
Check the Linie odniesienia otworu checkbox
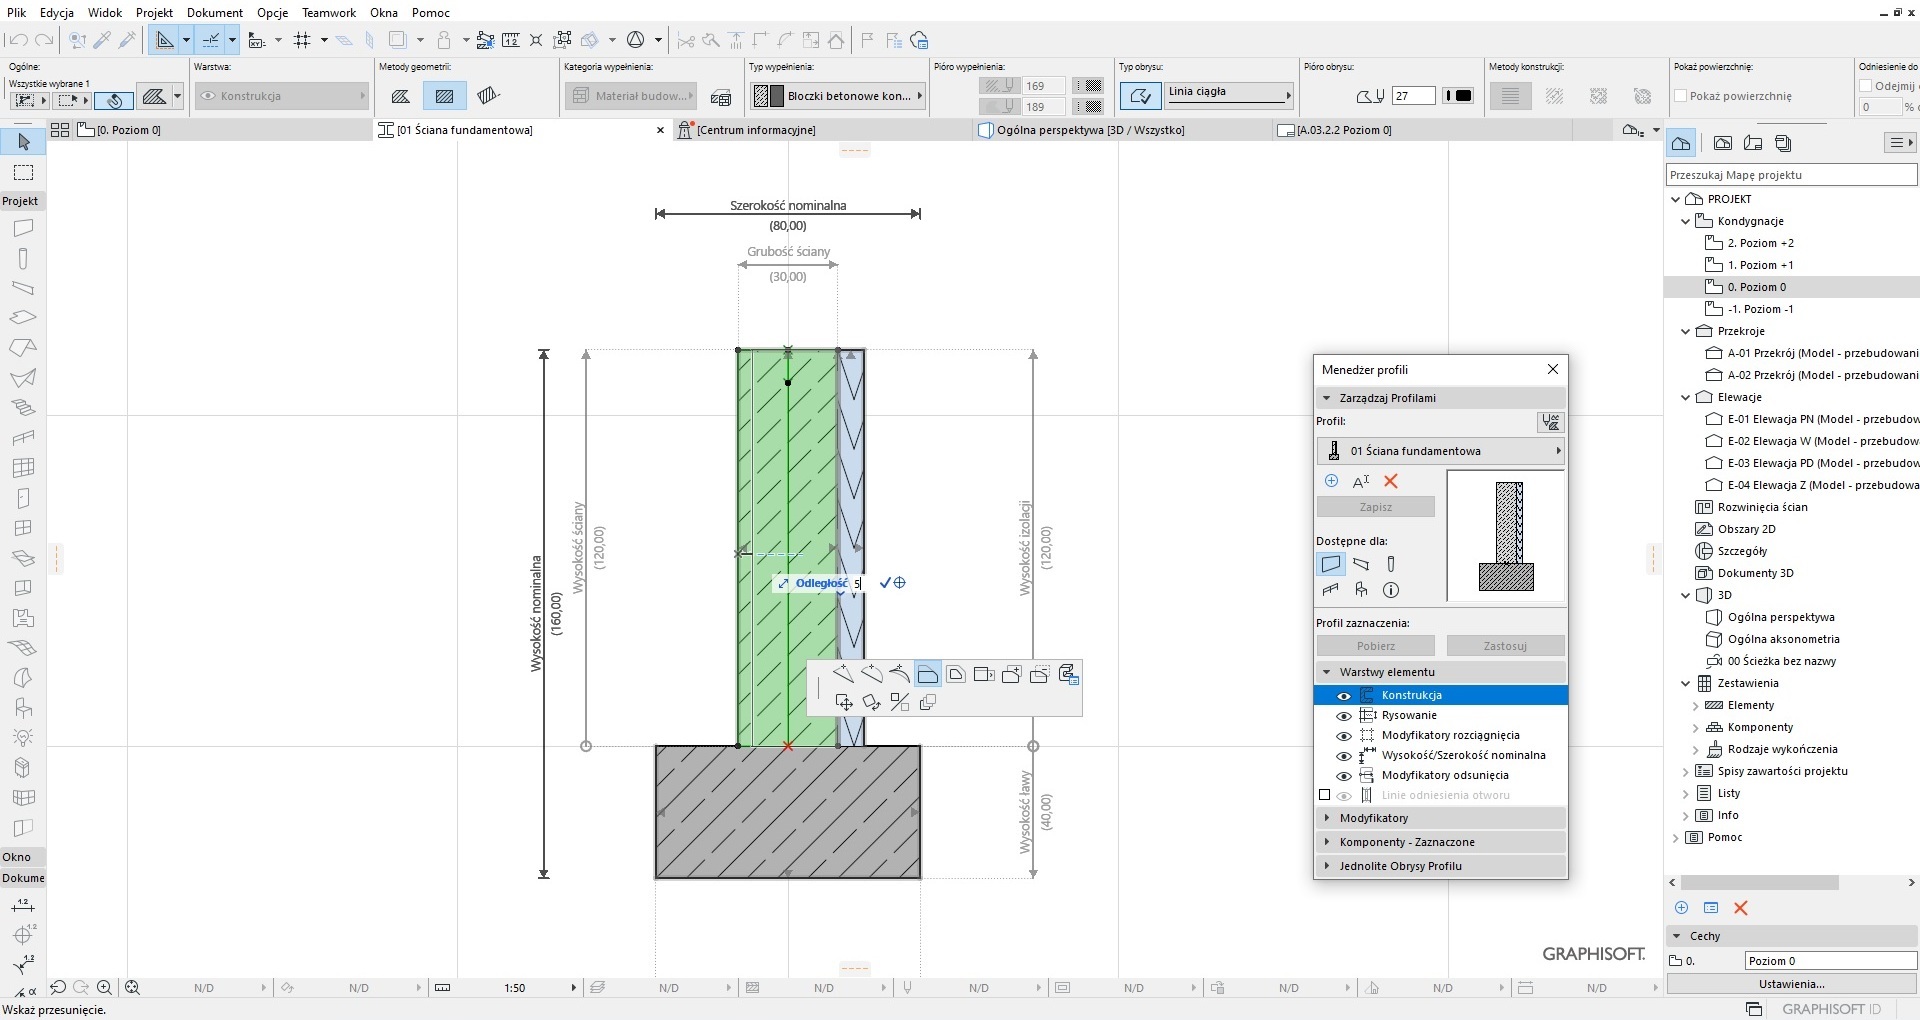(x=1325, y=795)
